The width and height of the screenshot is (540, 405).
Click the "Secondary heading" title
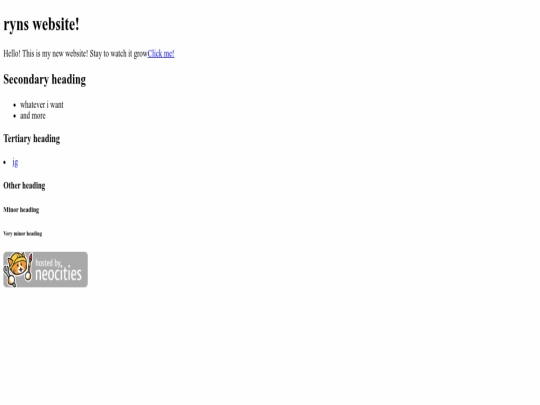[45, 80]
